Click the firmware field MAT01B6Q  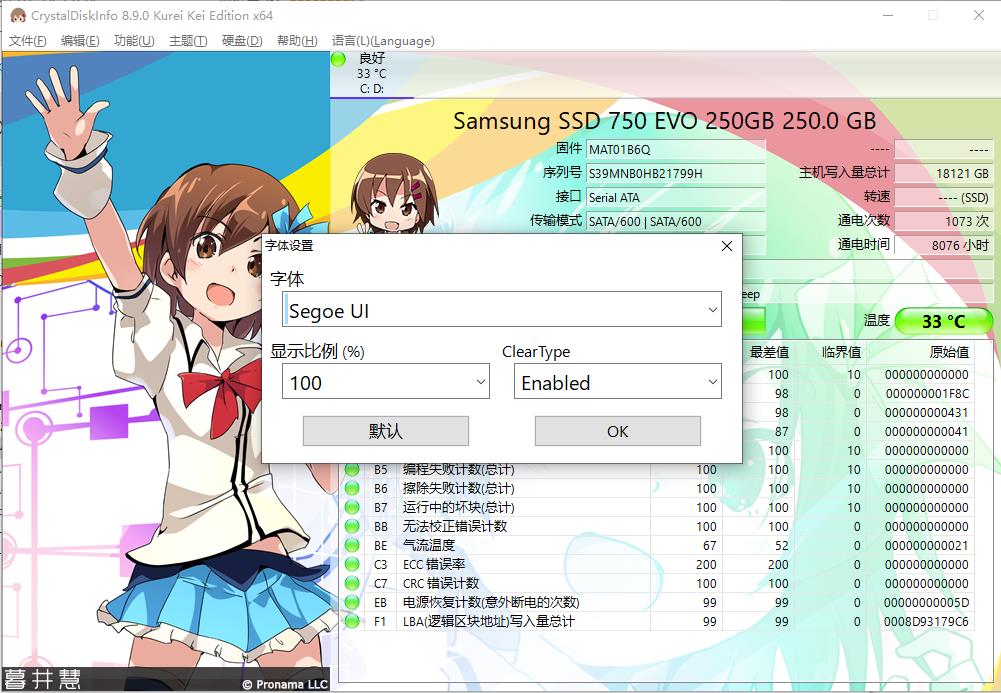675,149
